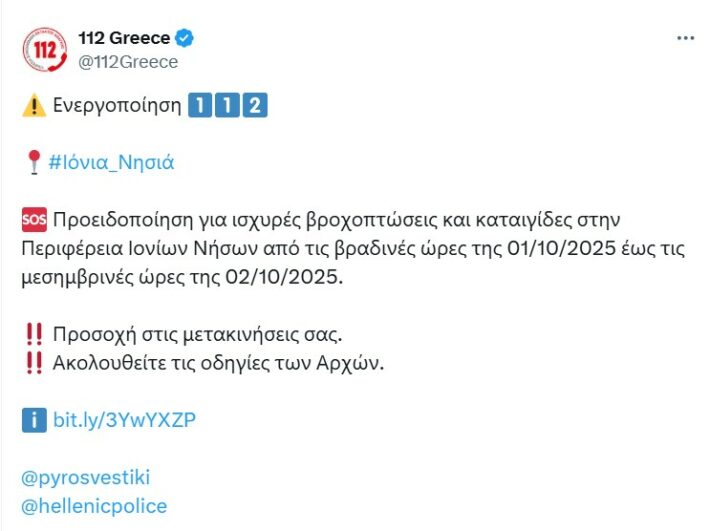
Task: Click the red SOS emoji
Action: click(x=33, y=219)
